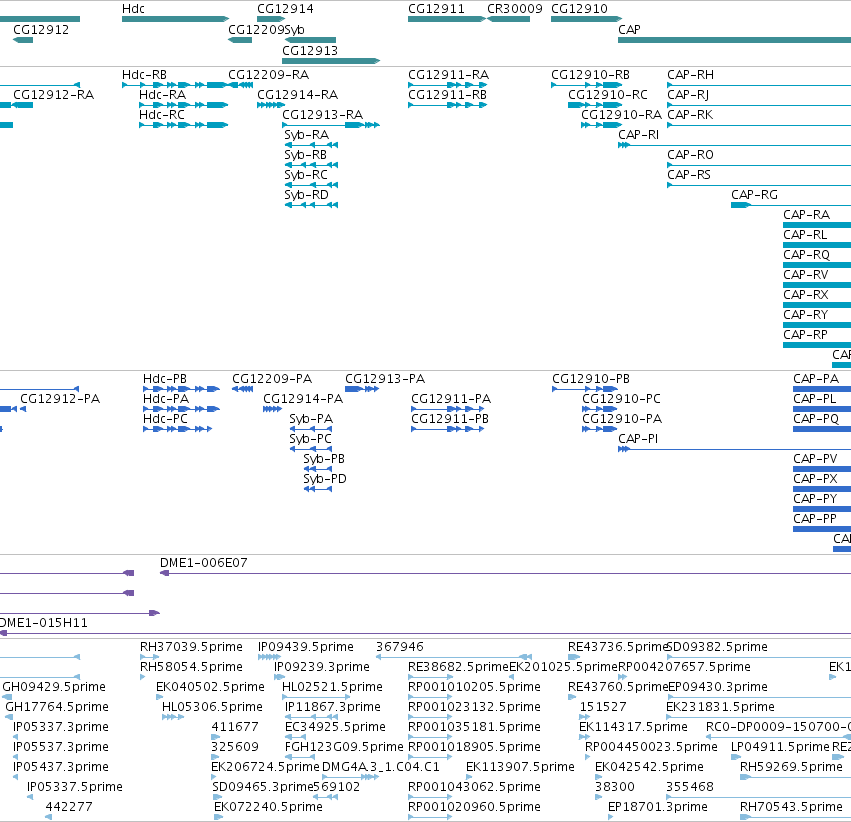This screenshot has width=851, height=822.
Task: Select EST FGH123G09.5prime
Action: pos(300,757)
